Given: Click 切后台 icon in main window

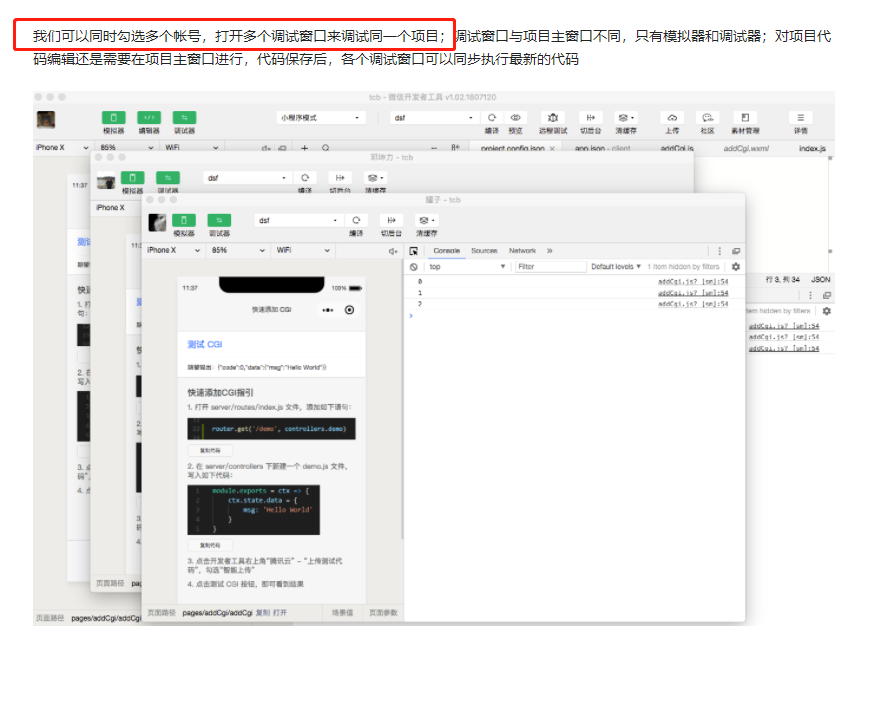Looking at the screenshot, I should pyautogui.click(x=590, y=117).
